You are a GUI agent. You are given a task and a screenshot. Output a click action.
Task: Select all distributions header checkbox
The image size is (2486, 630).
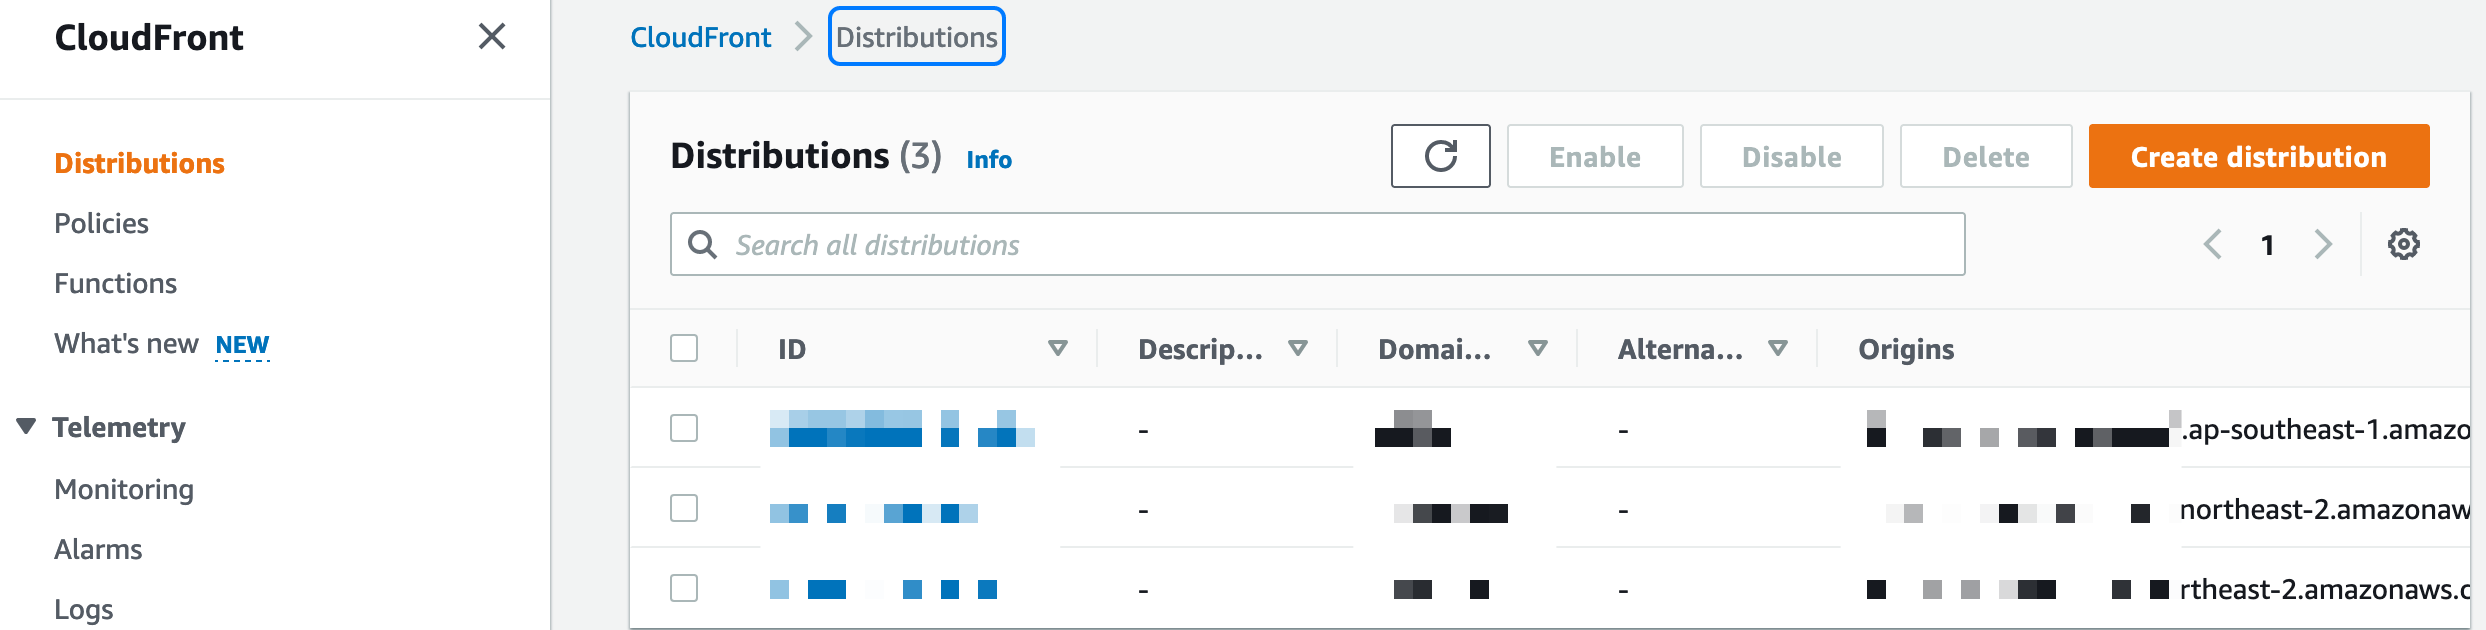pyautogui.click(x=684, y=348)
